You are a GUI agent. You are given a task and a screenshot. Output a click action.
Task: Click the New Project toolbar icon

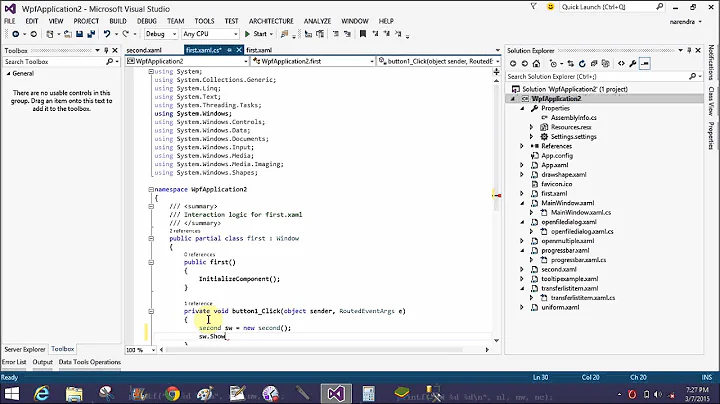coord(50,34)
